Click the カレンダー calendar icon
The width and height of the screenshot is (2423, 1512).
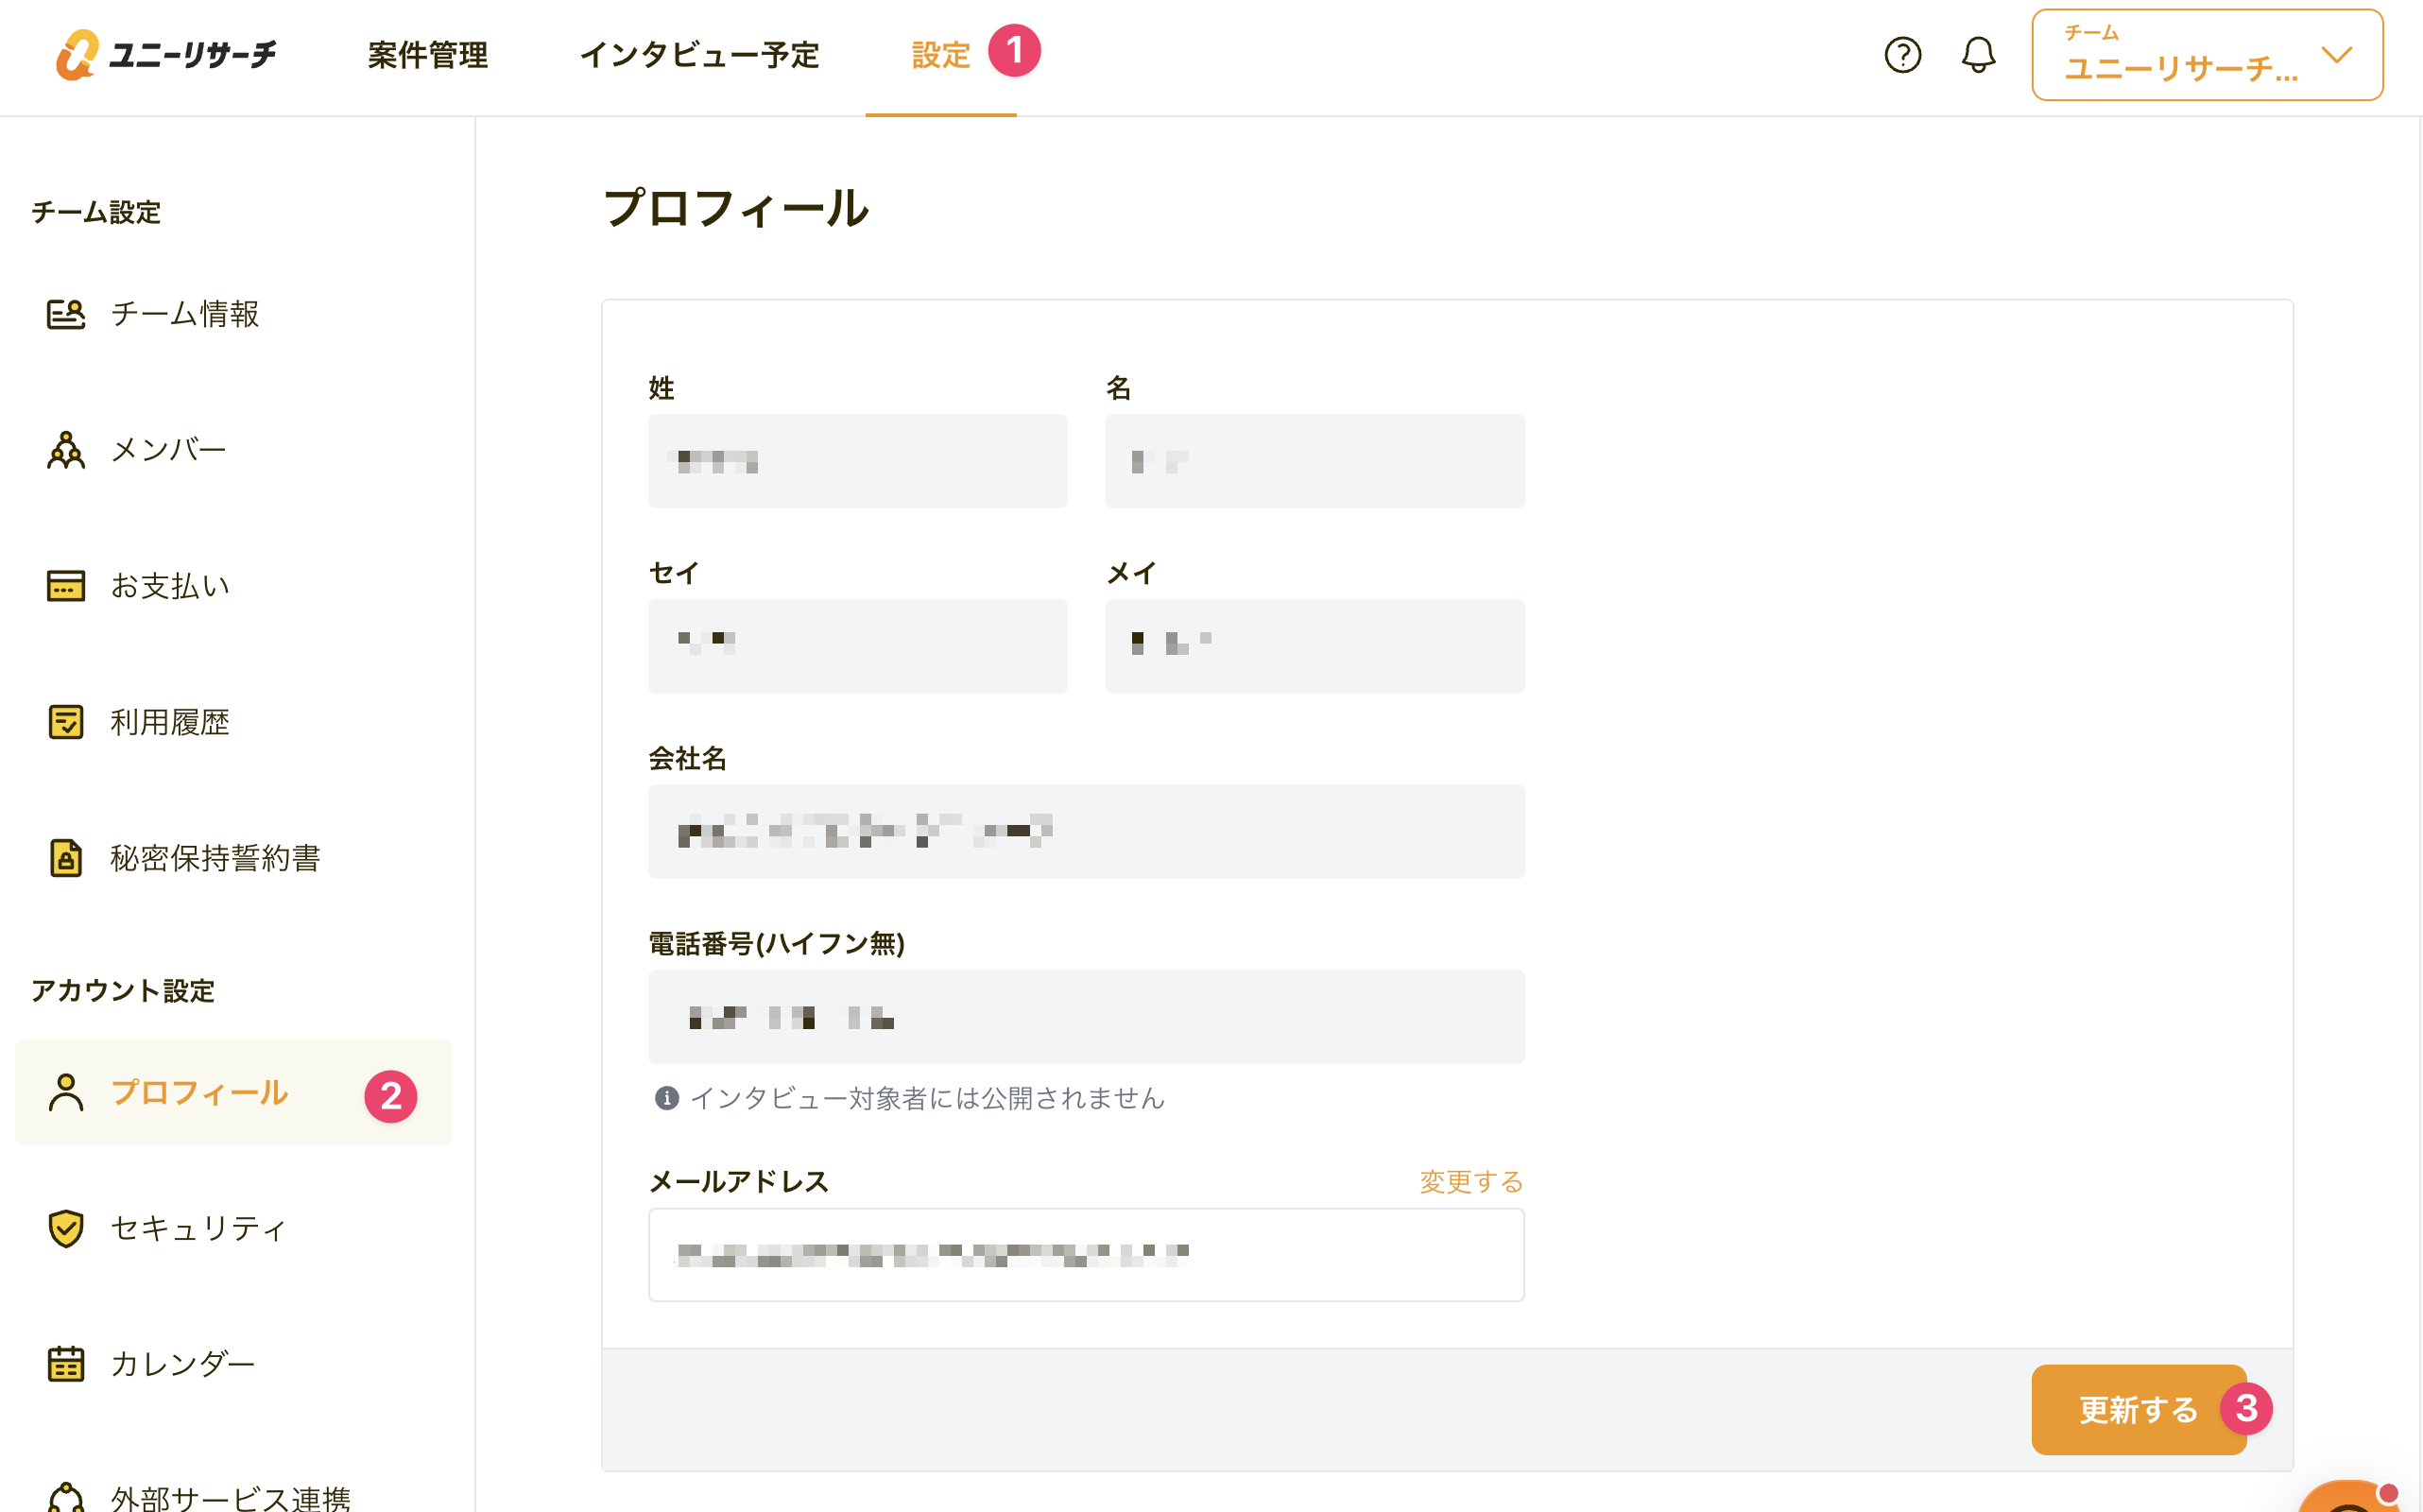[66, 1364]
